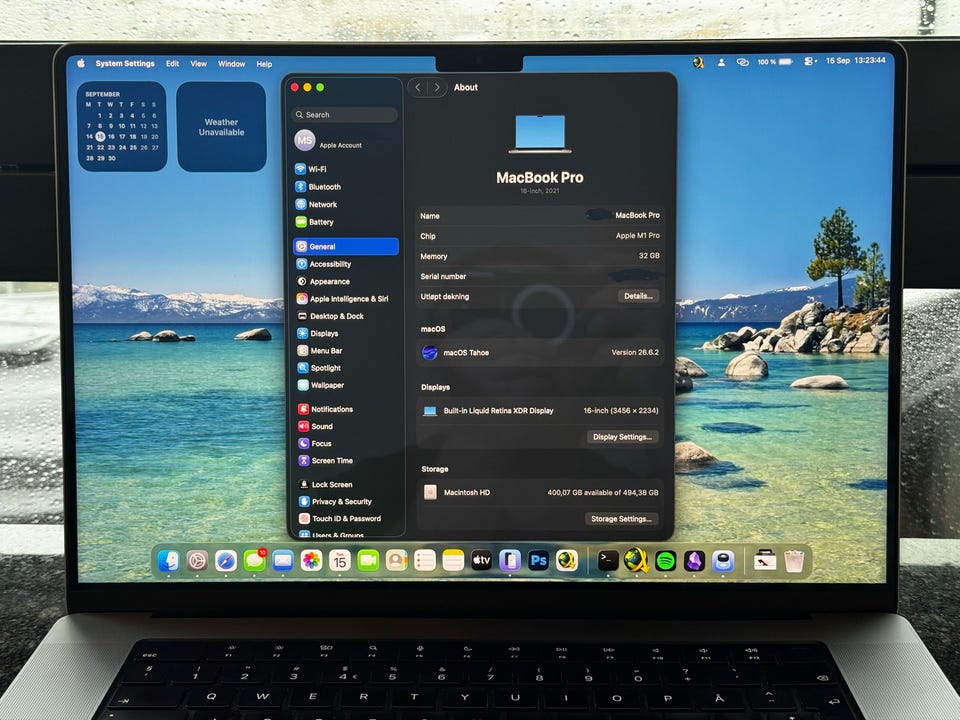
Task: Open Terminal from the Dock
Action: 607,561
